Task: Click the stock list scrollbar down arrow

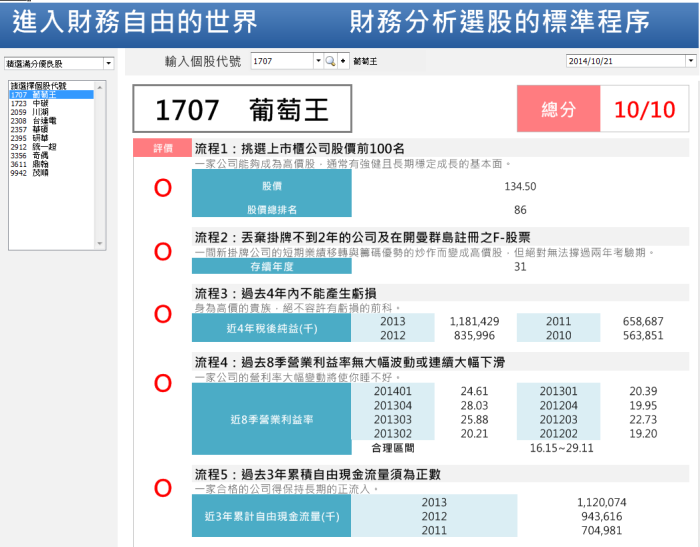Action: pos(100,243)
